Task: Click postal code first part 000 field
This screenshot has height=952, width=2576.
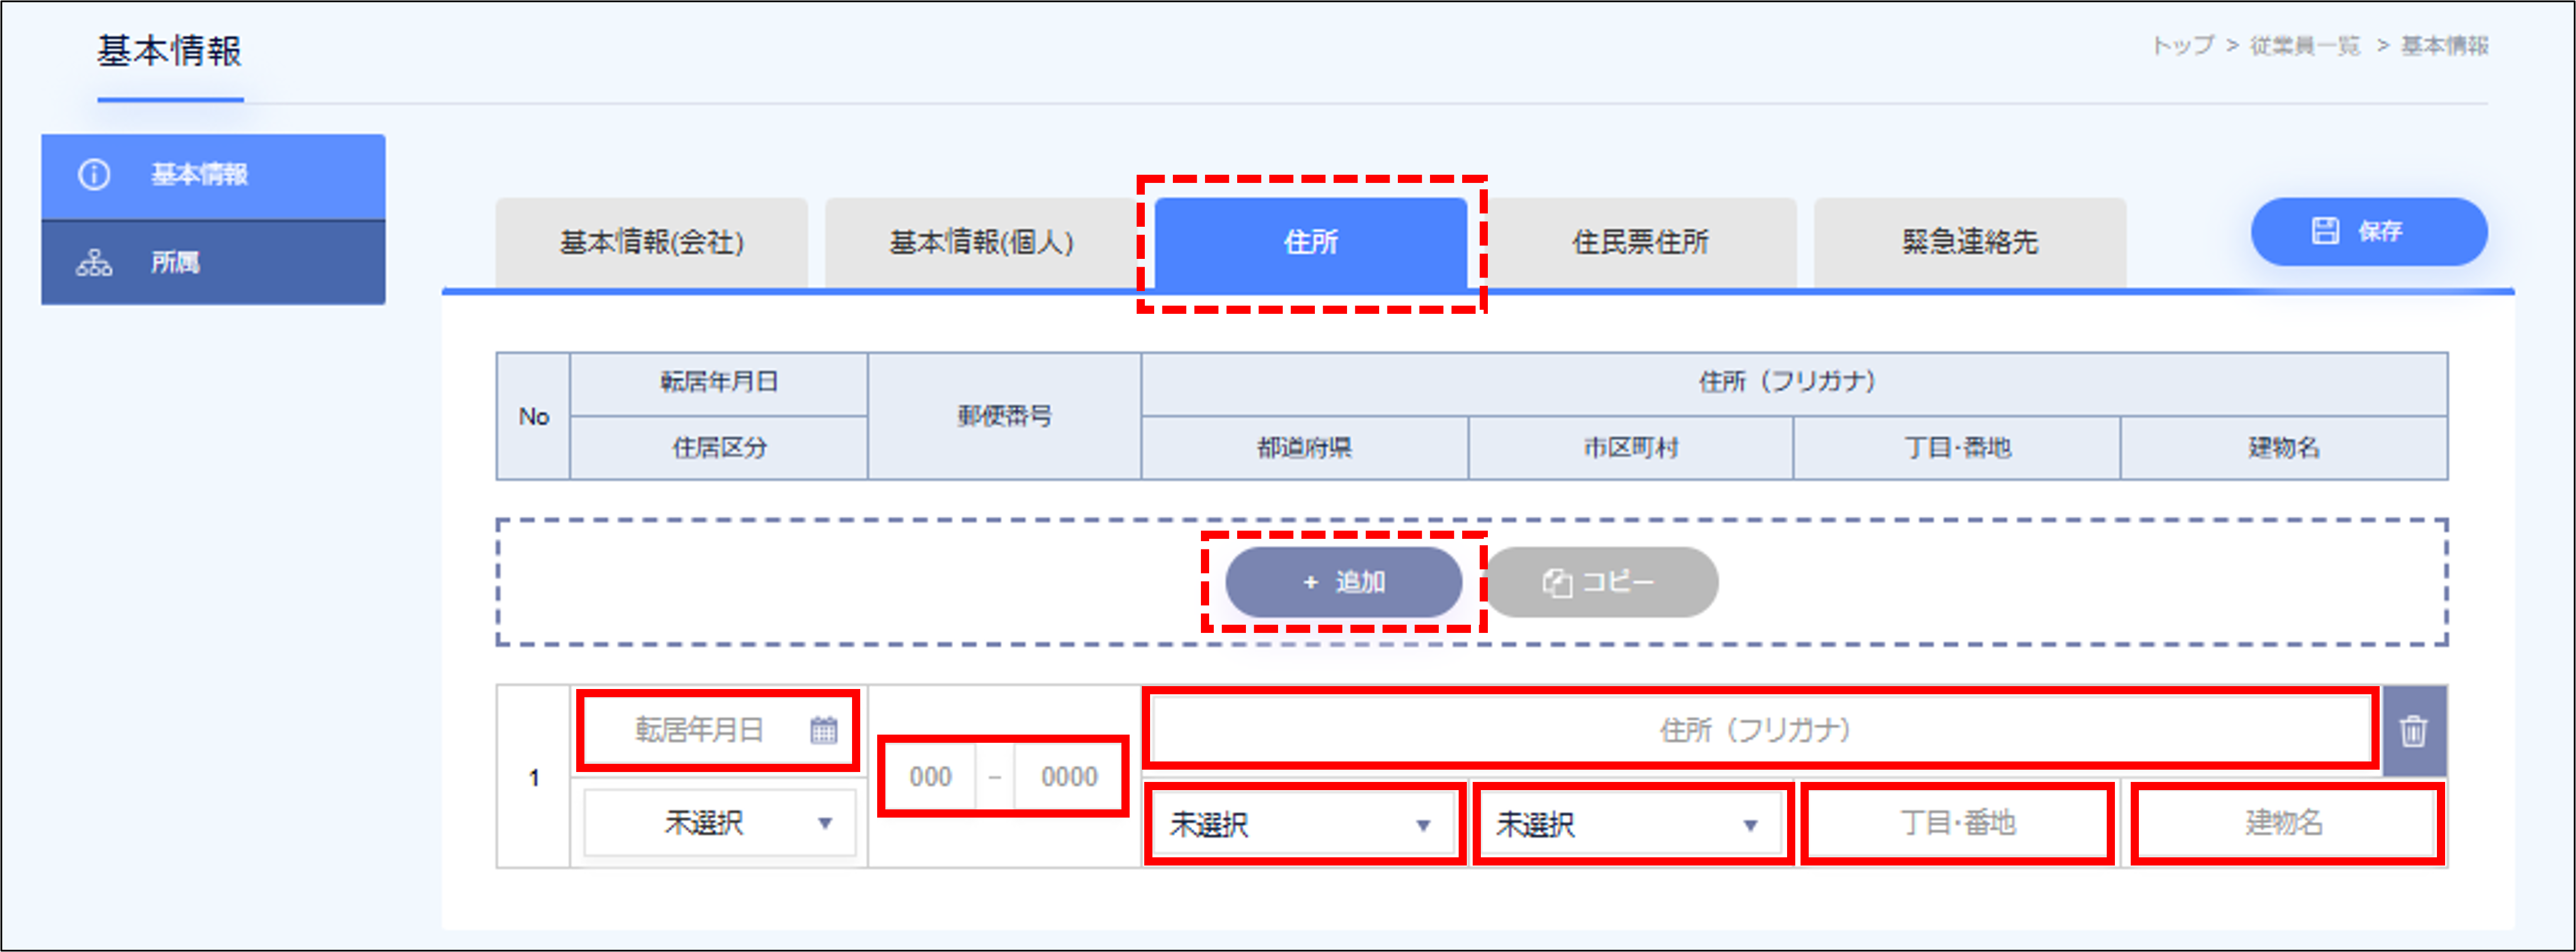Action: [930, 777]
